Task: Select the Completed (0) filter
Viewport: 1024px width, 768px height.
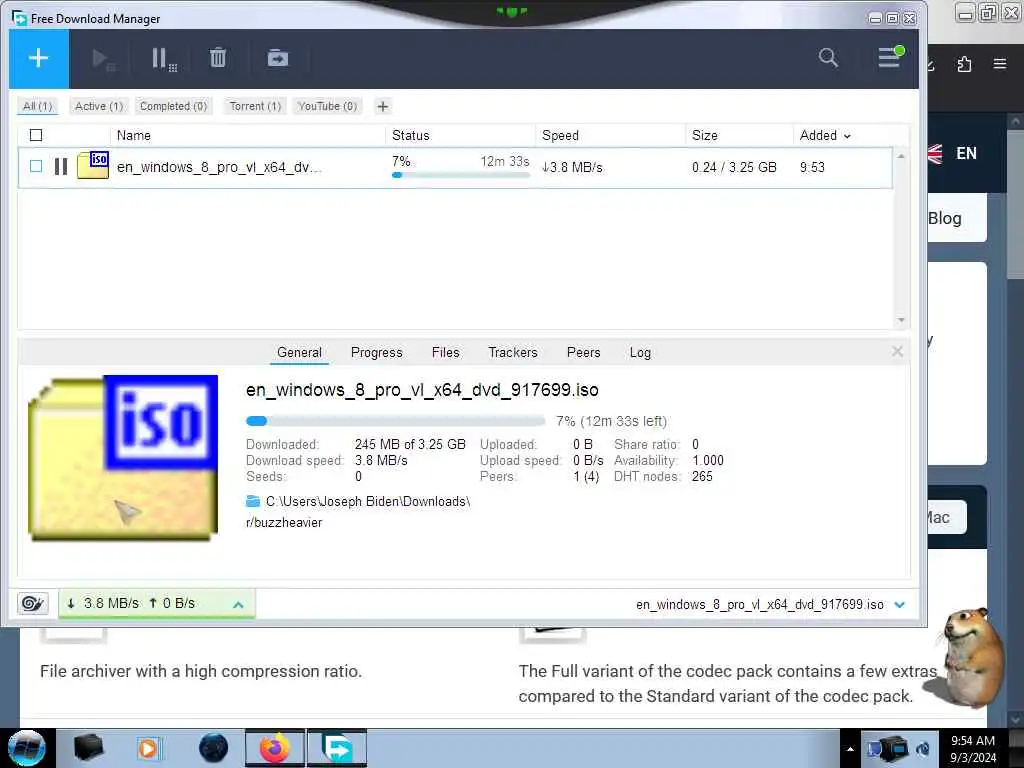Action: (174, 106)
